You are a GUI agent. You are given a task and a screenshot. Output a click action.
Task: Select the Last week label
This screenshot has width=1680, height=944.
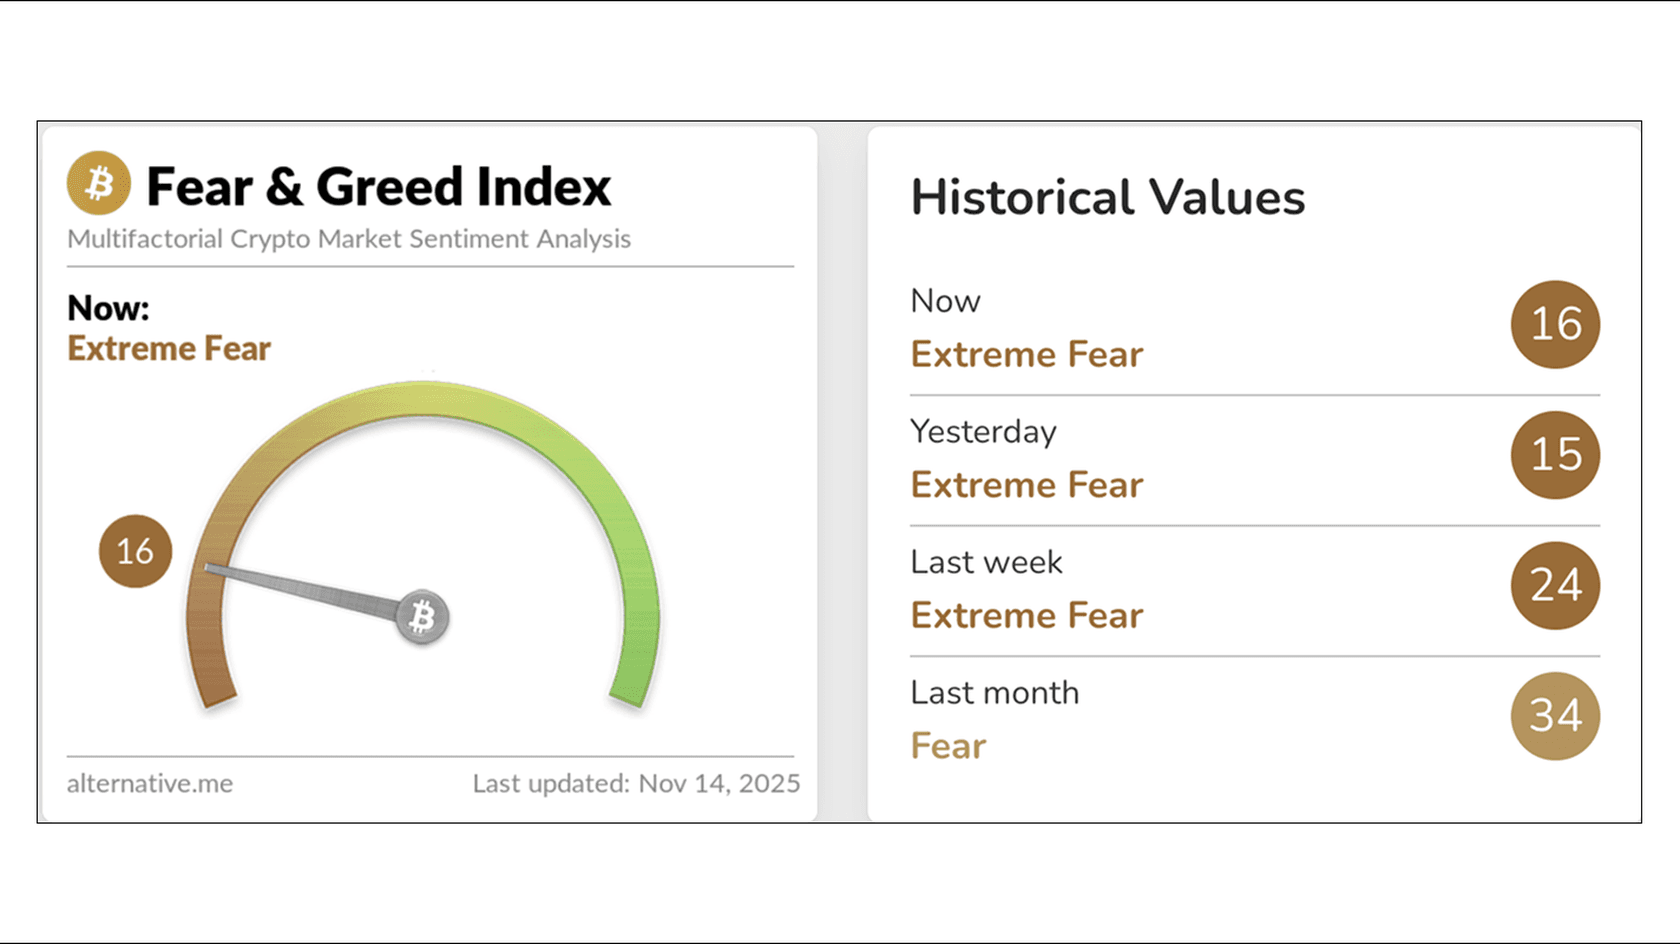click(986, 562)
